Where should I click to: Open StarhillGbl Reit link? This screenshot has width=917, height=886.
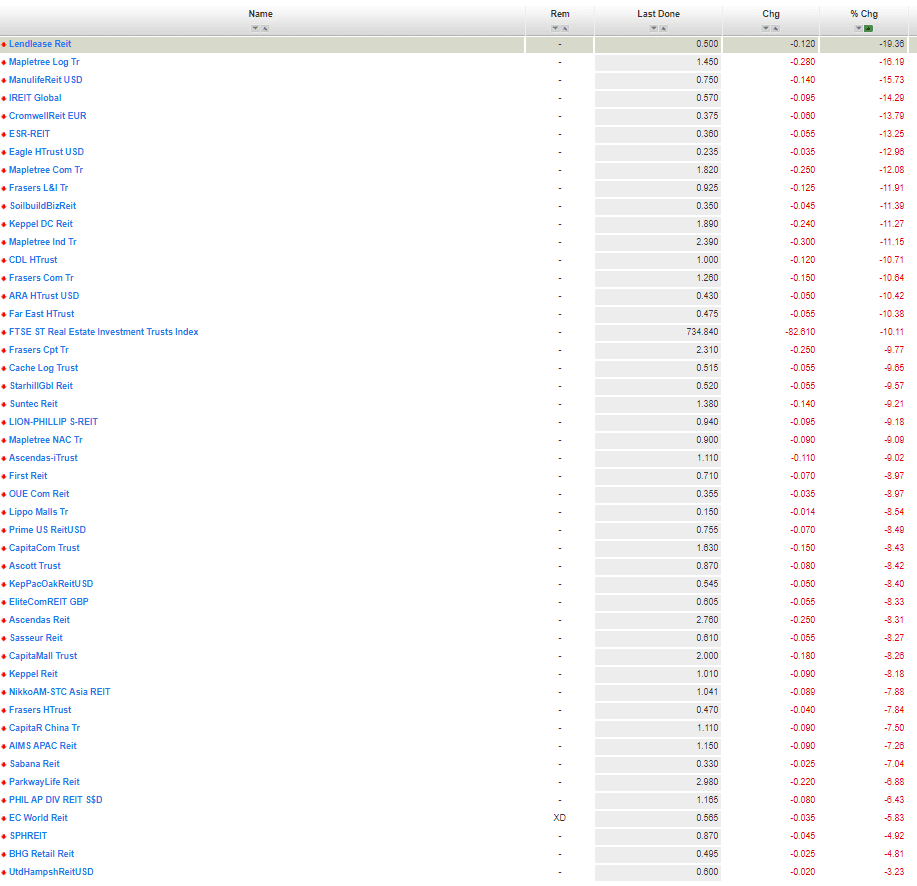[41, 386]
